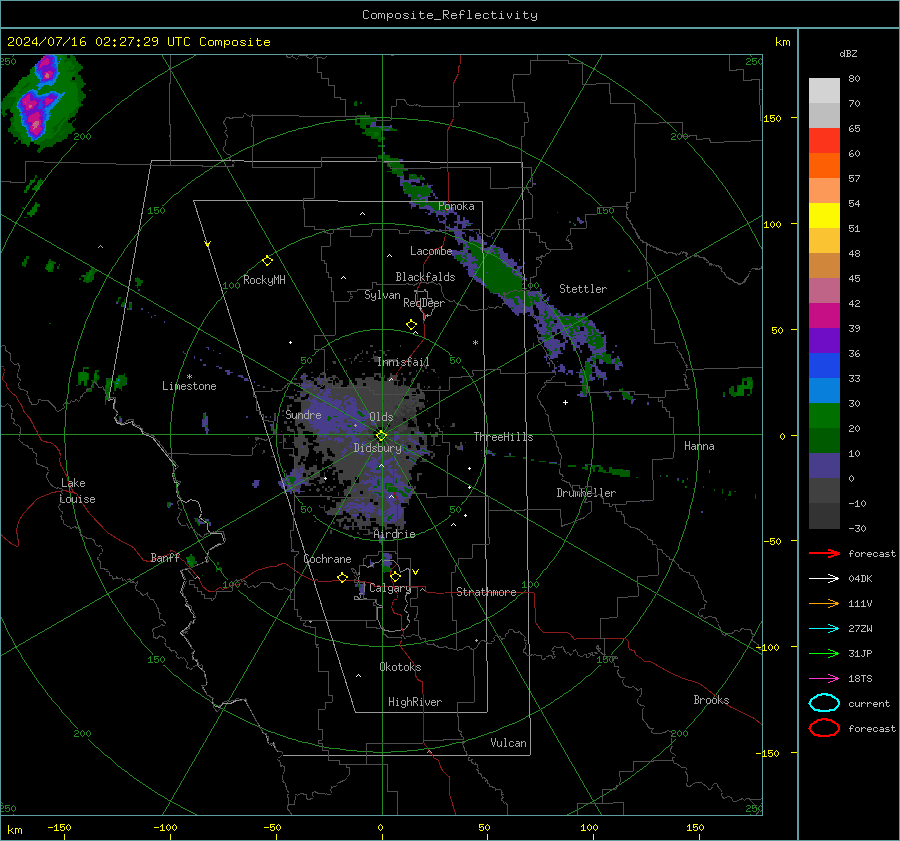Click the Drumheller city label
This screenshot has height=841, width=900.
[x=586, y=493]
